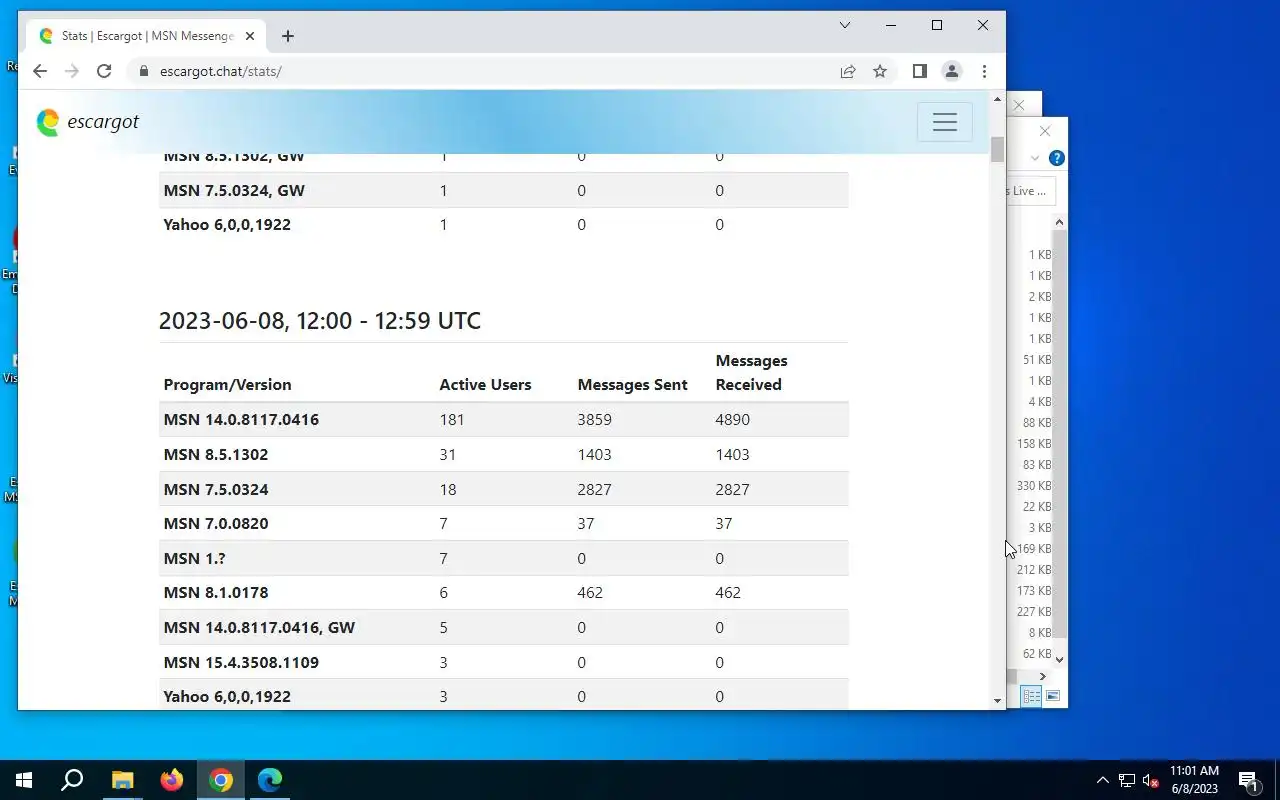Select the 'MSN 14.0.8117.0416' row label with 181 users
1280x800 pixels.
click(x=241, y=420)
